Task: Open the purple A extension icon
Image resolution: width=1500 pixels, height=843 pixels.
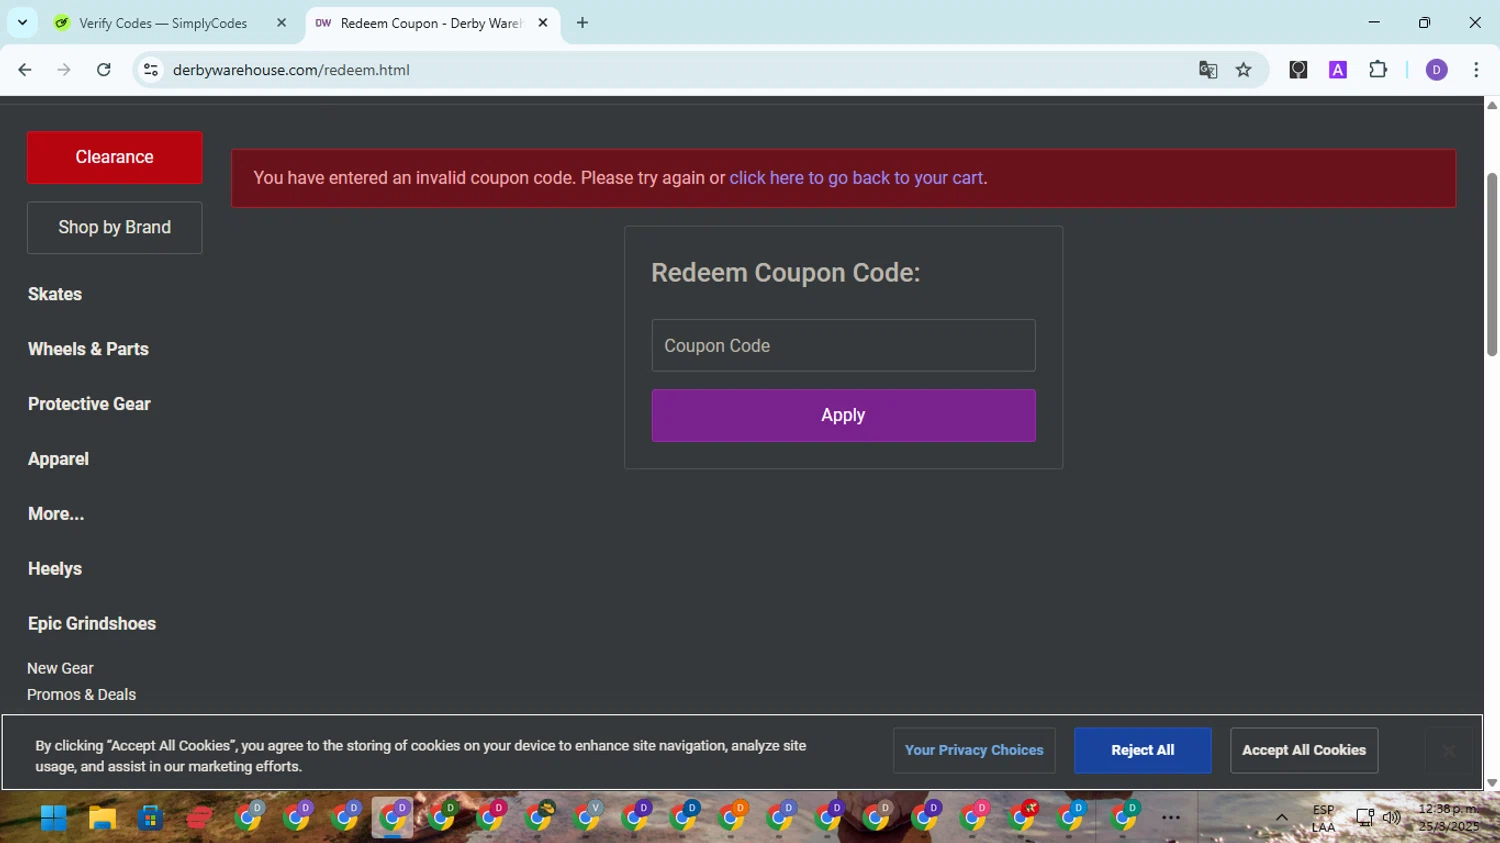Action: (1338, 70)
